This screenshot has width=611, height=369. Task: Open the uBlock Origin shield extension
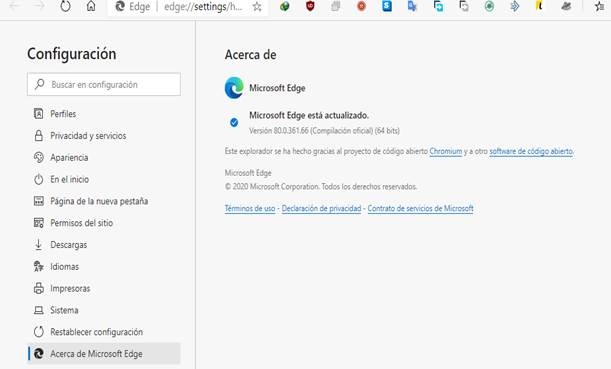click(x=310, y=6)
